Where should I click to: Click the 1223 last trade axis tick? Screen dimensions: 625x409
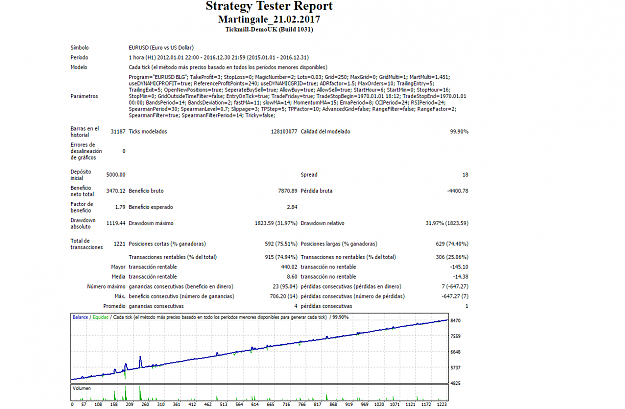442,404
